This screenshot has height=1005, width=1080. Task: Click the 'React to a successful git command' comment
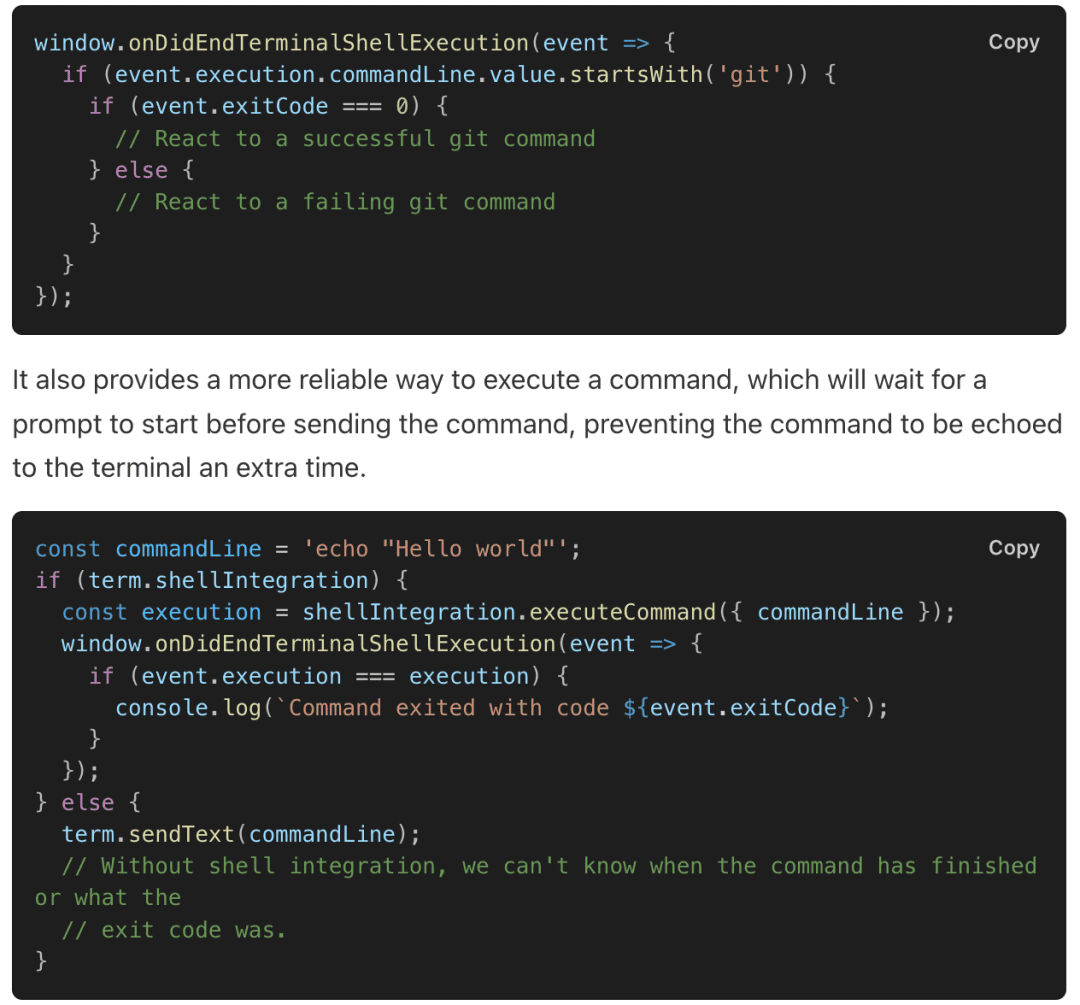[355, 138]
